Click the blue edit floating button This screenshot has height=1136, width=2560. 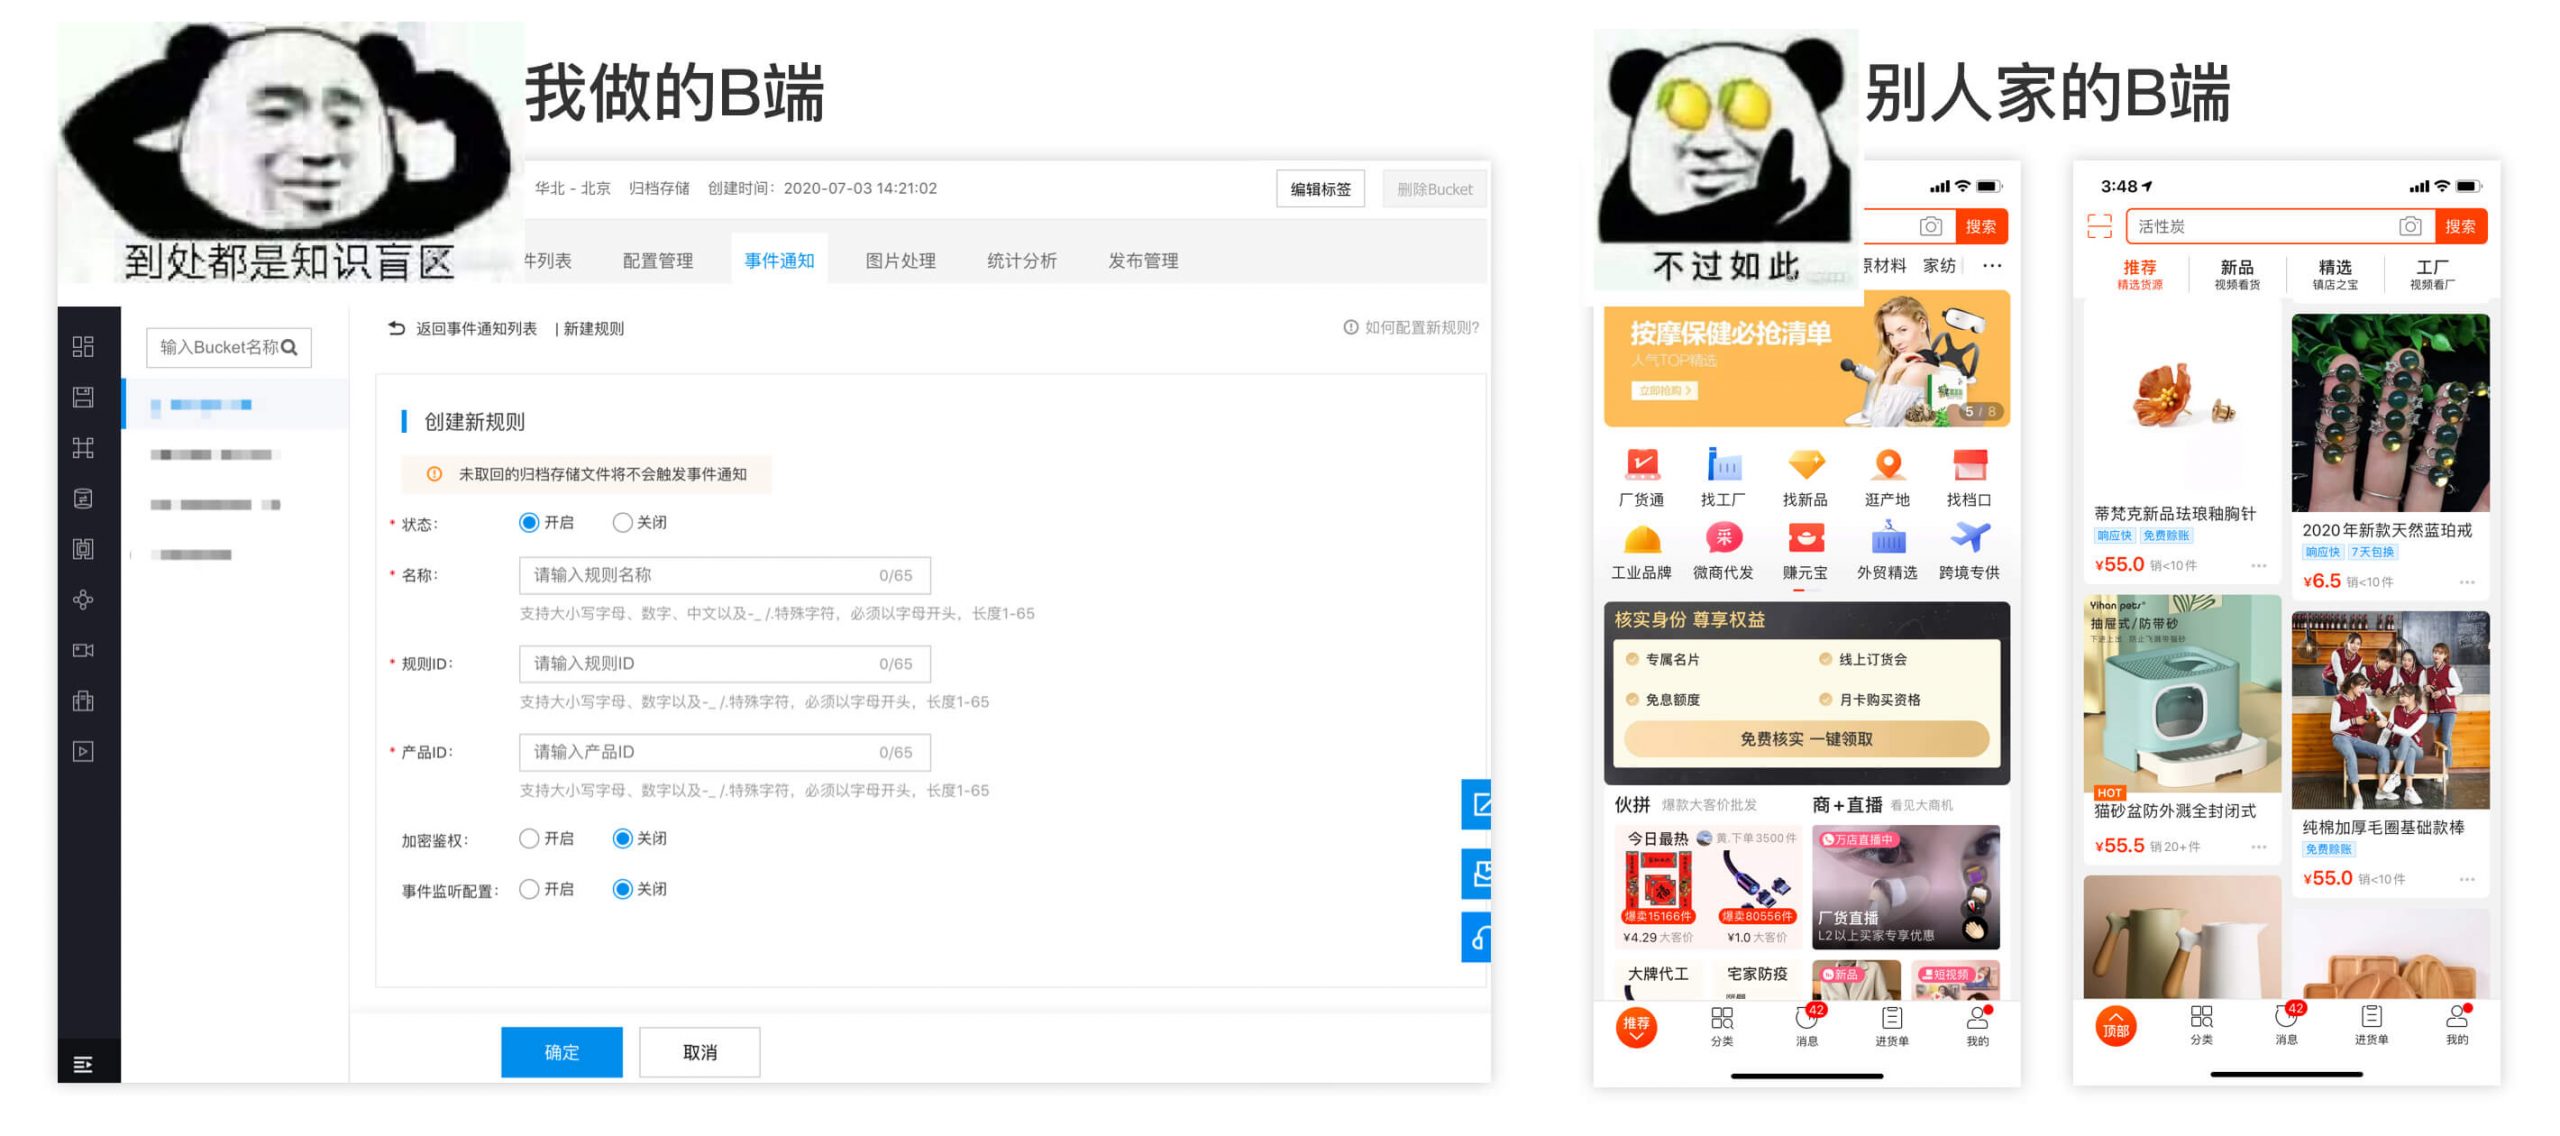point(1476,804)
